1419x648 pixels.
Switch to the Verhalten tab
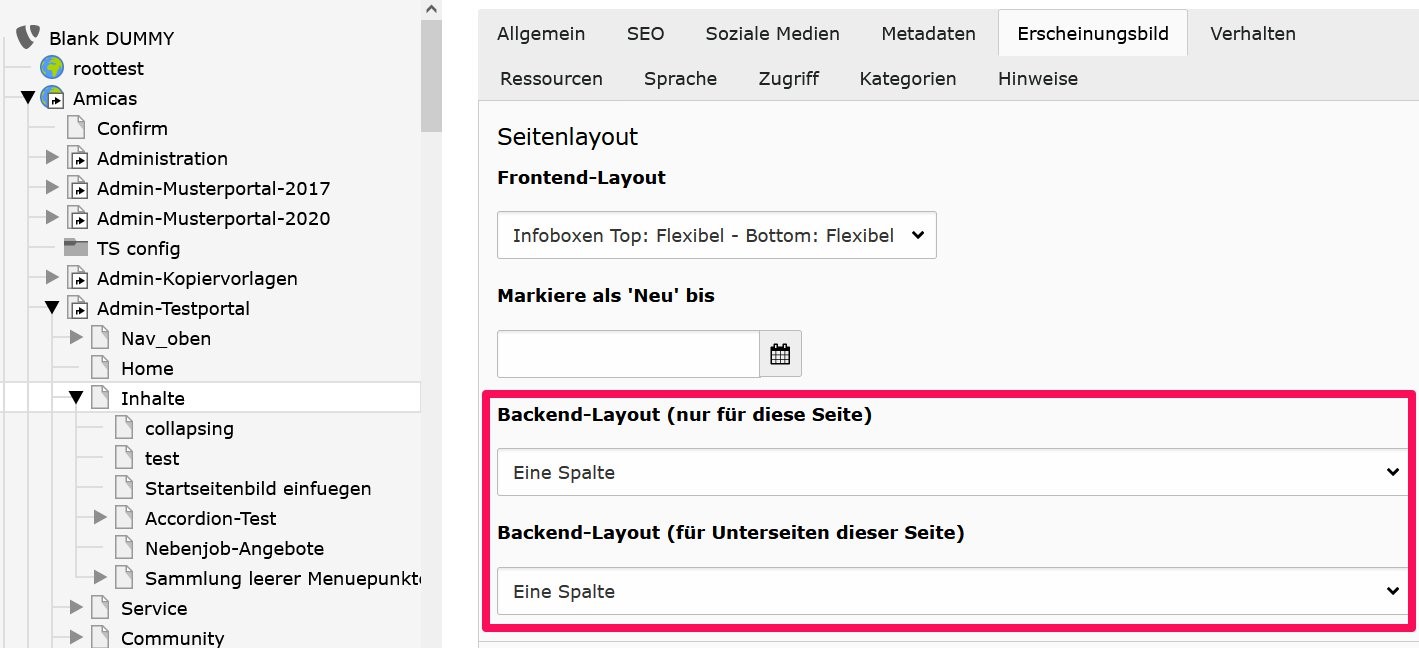pyautogui.click(x=1252, y=33)
